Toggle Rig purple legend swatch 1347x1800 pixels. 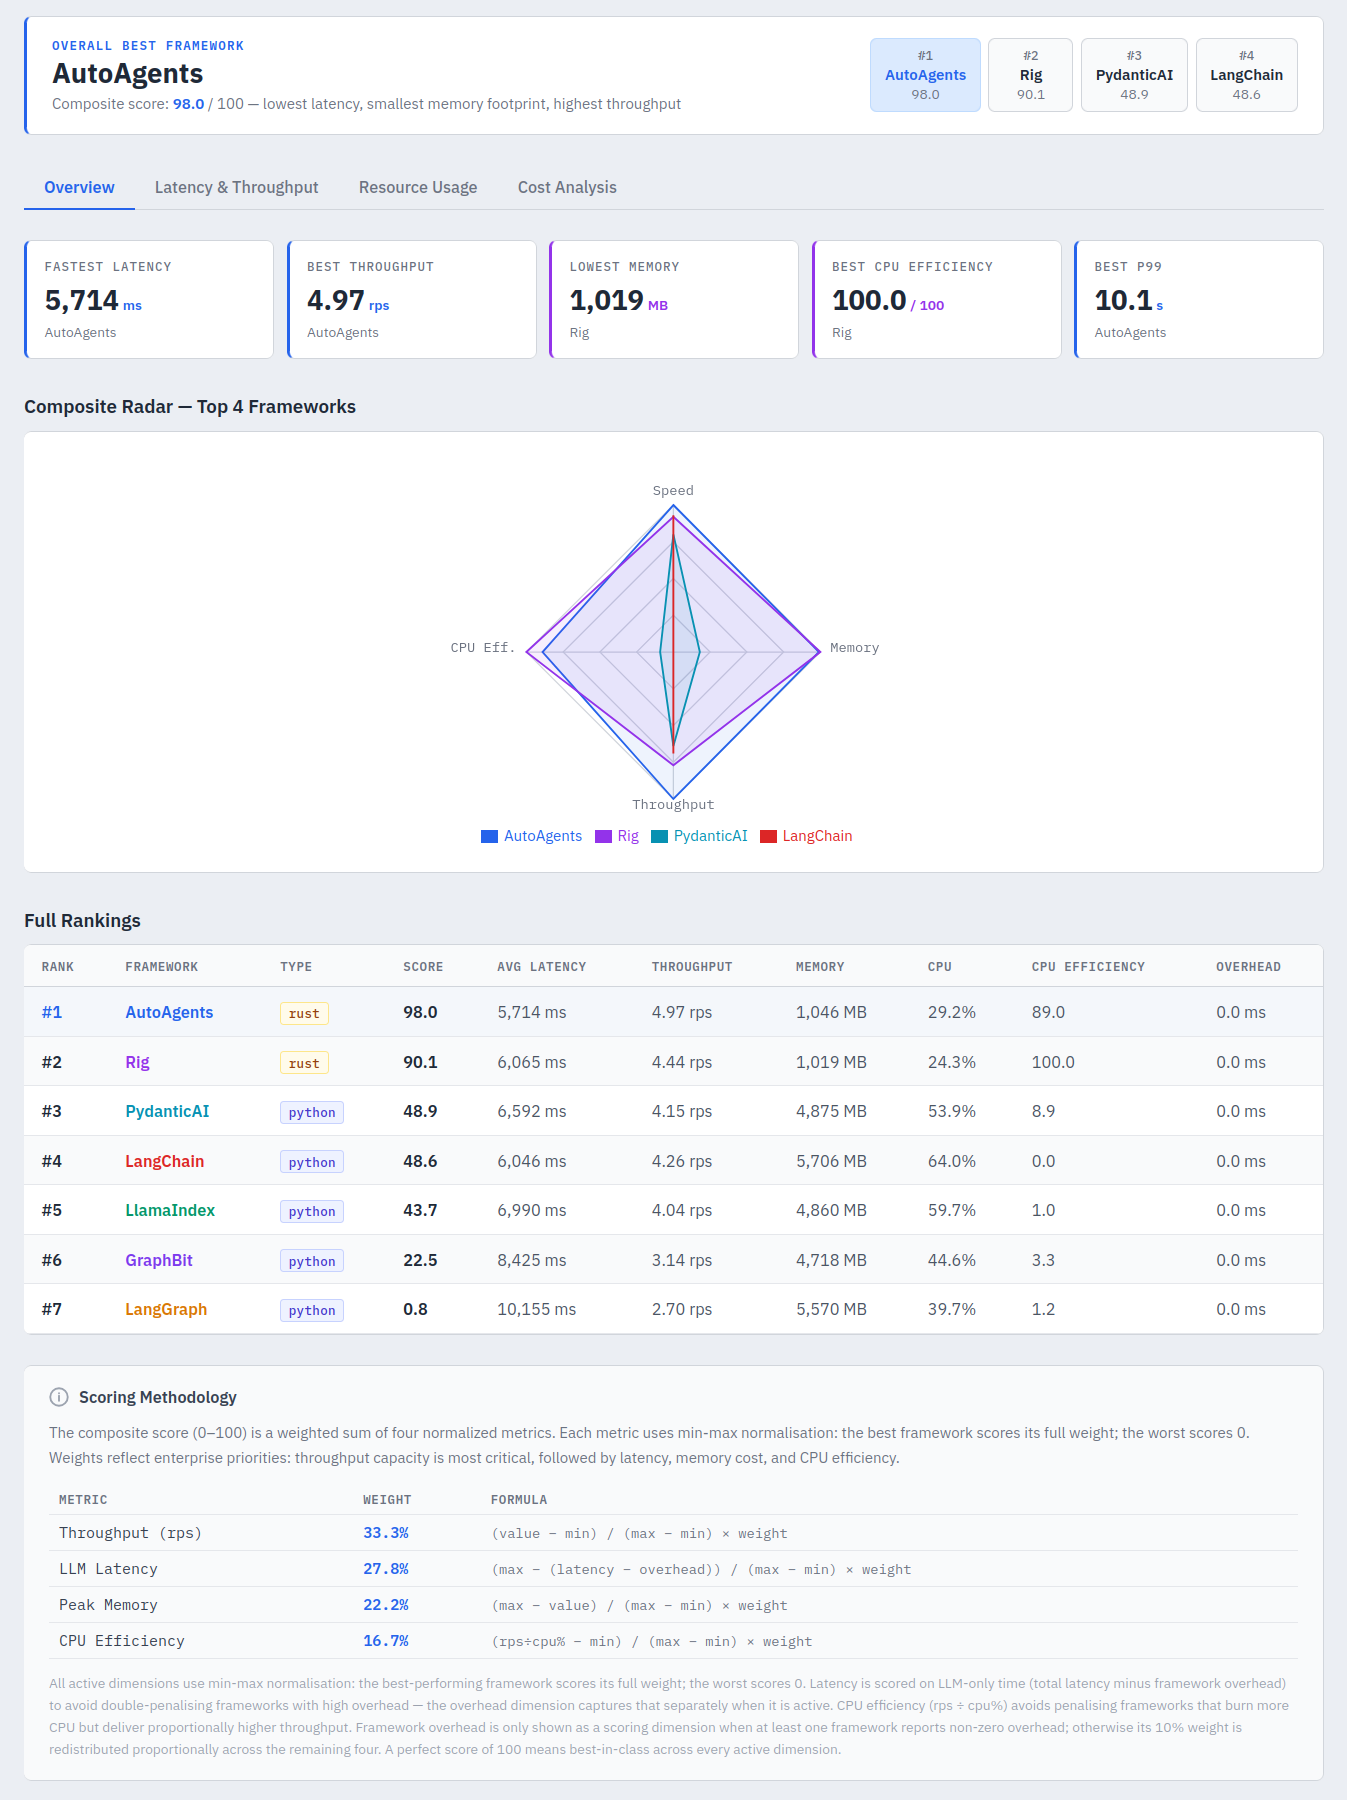point(603,836)
